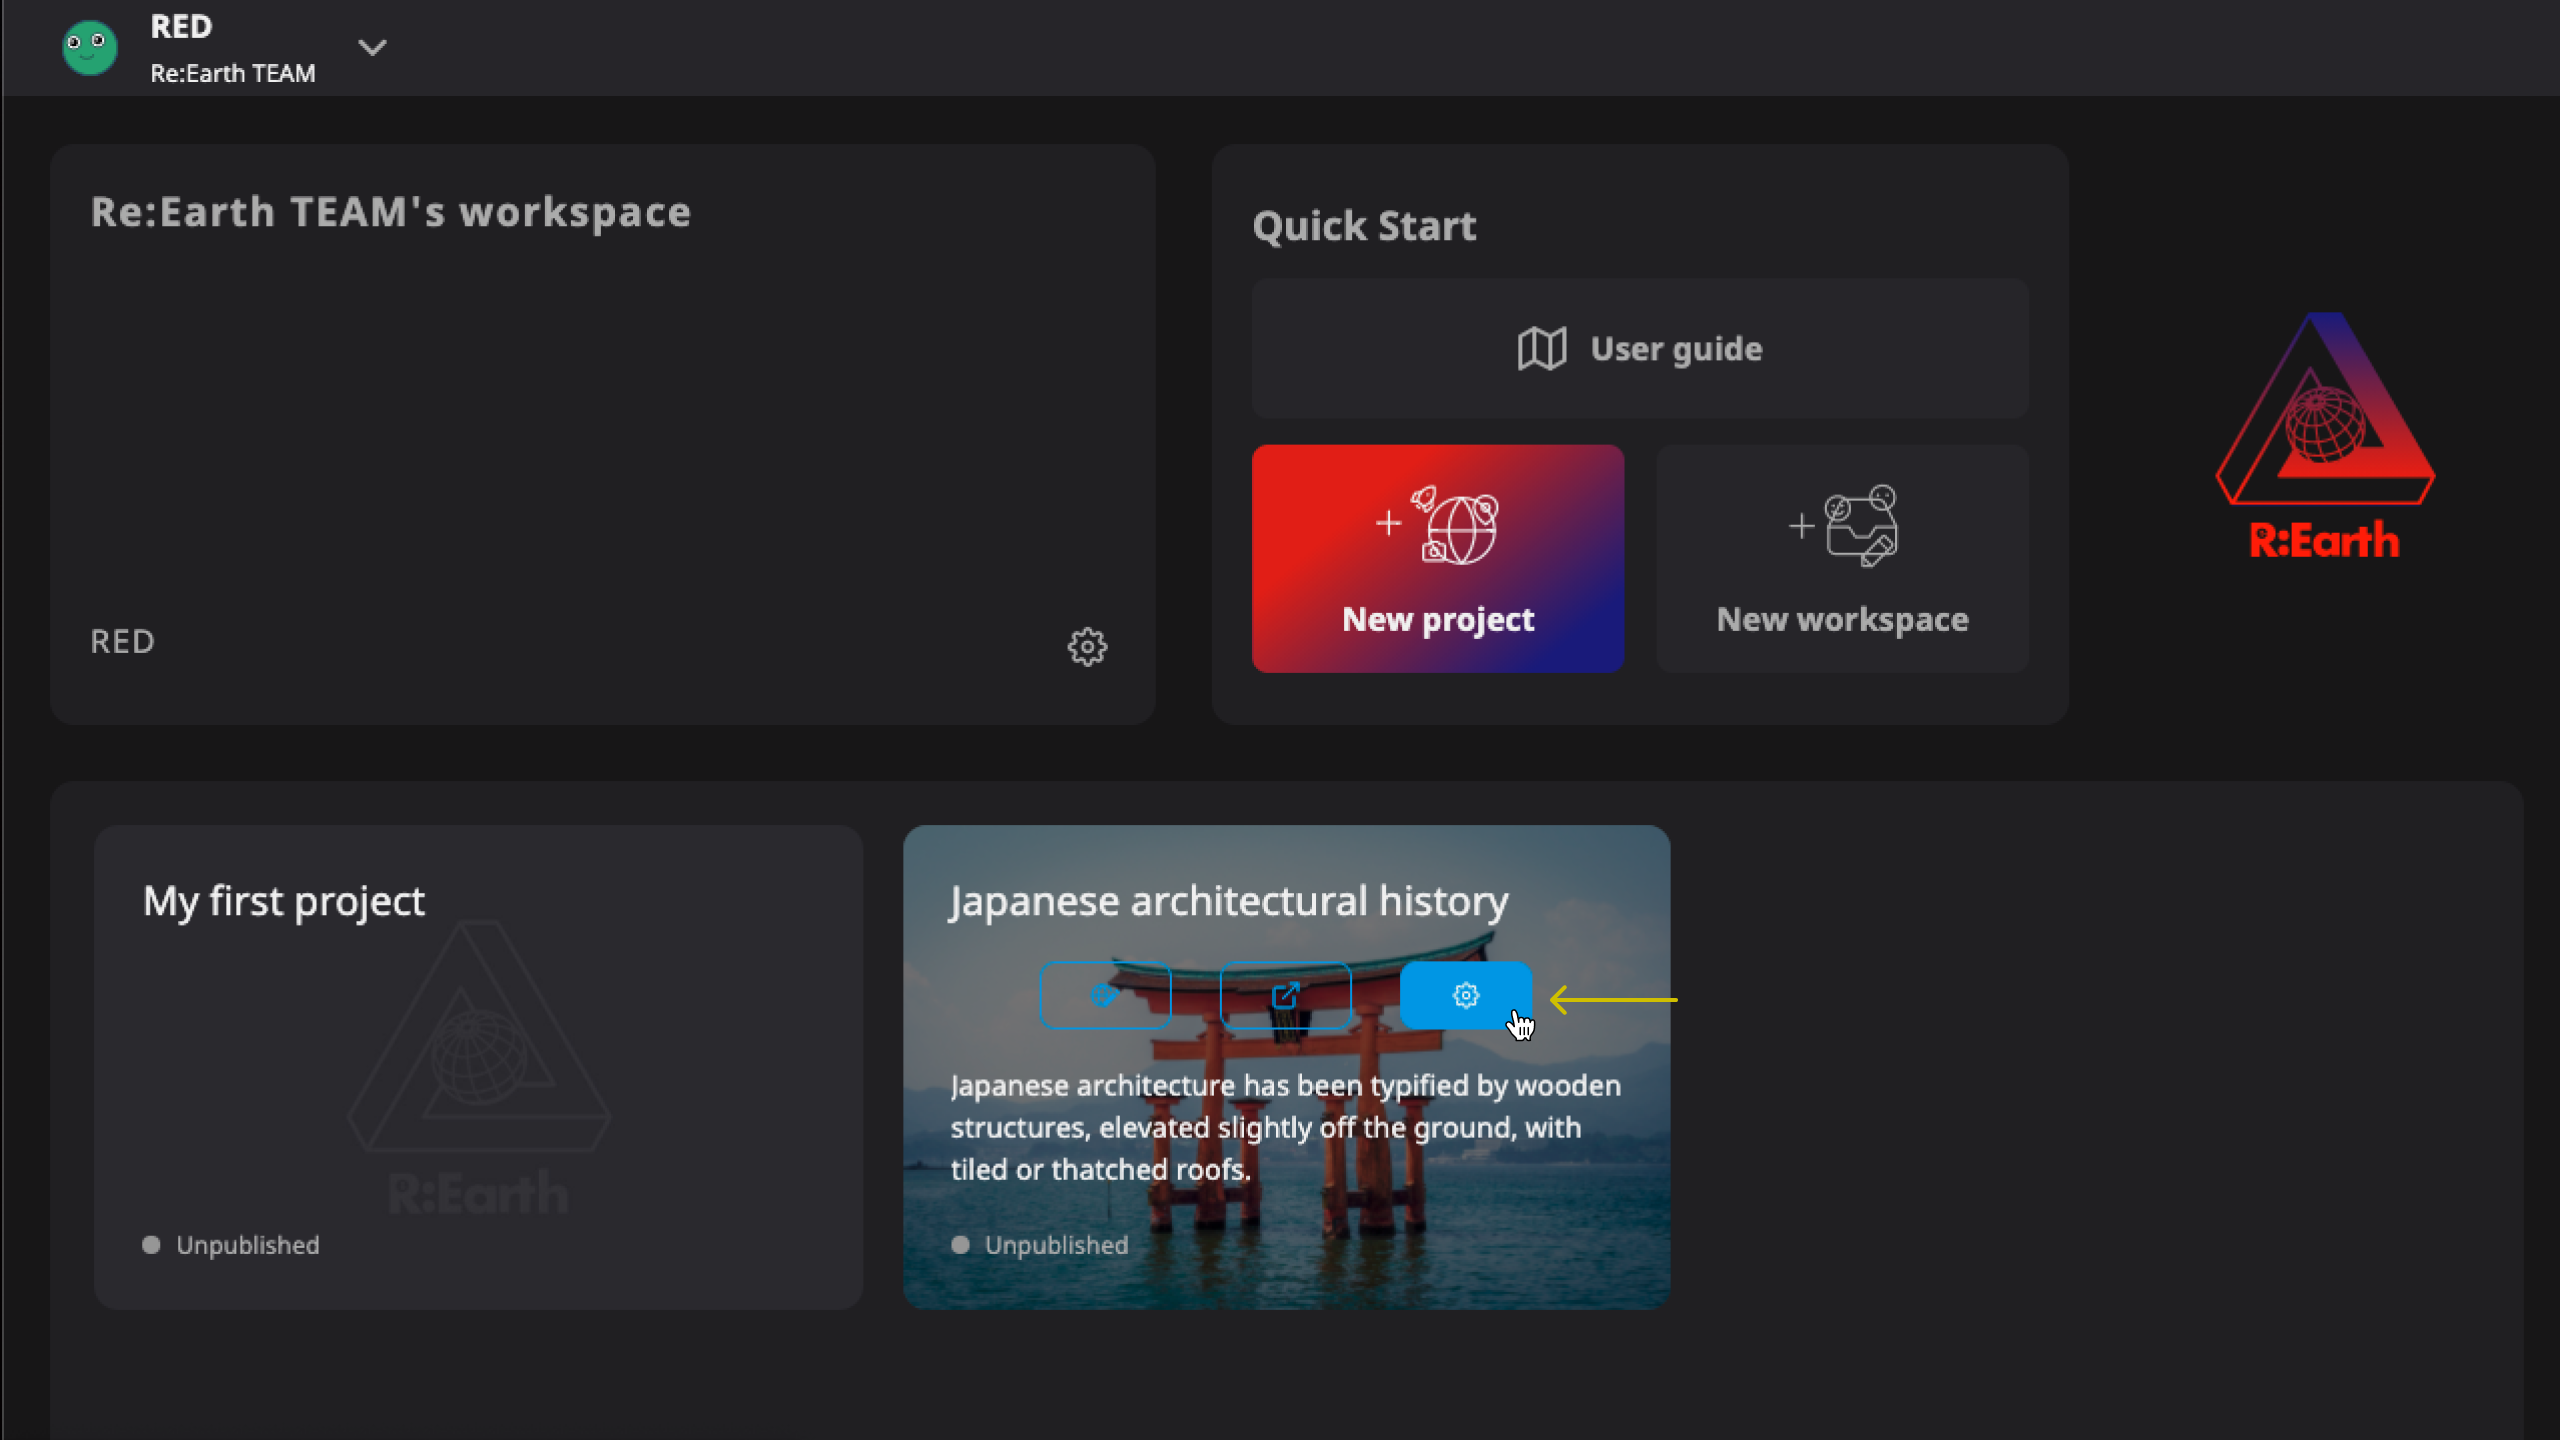
Task: Click the Japanese architectural history title
Action: 1228,901
